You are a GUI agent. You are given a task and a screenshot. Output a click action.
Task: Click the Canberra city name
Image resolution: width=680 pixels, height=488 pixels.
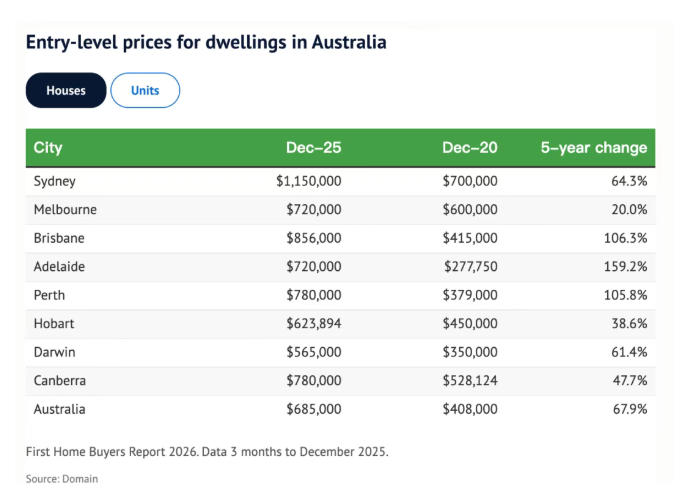click(61, 381)
